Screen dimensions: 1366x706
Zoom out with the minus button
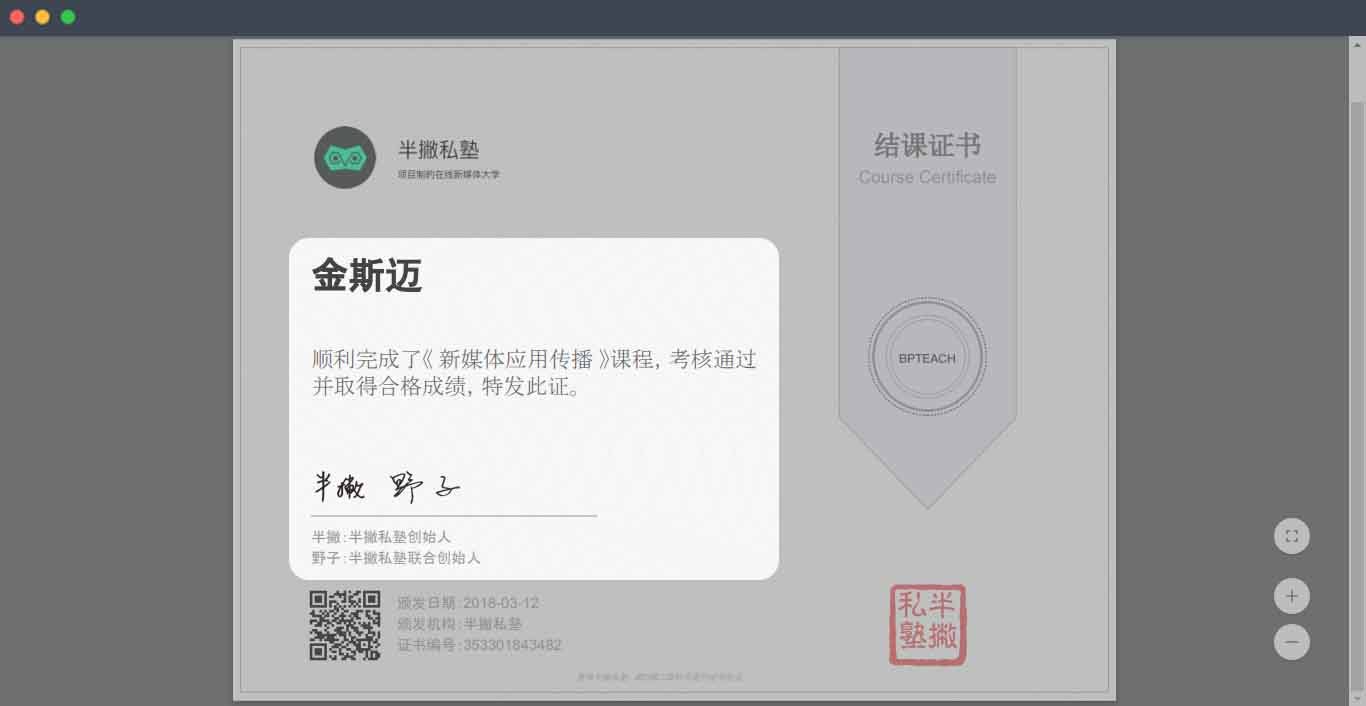click(x=1291, y=642)
